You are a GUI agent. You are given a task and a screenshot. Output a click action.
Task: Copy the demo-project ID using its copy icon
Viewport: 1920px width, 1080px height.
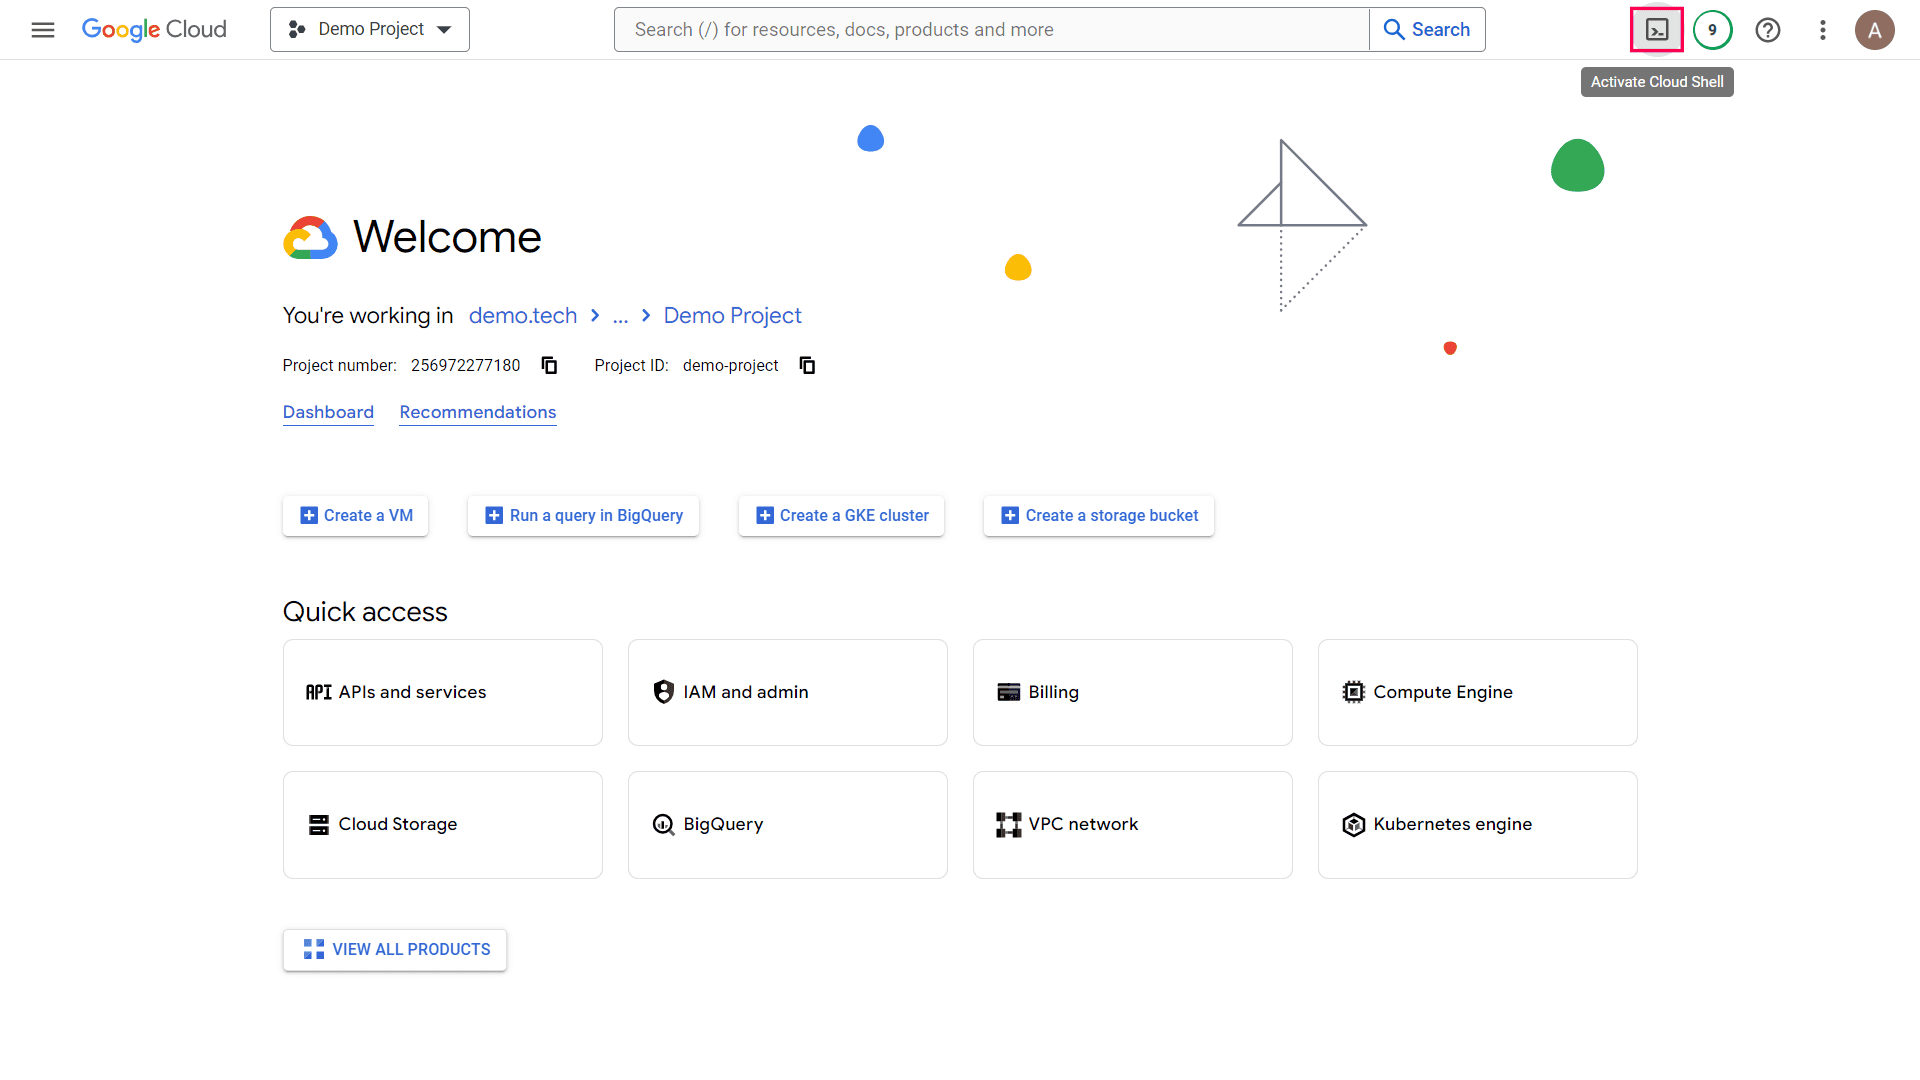point(807,365)
